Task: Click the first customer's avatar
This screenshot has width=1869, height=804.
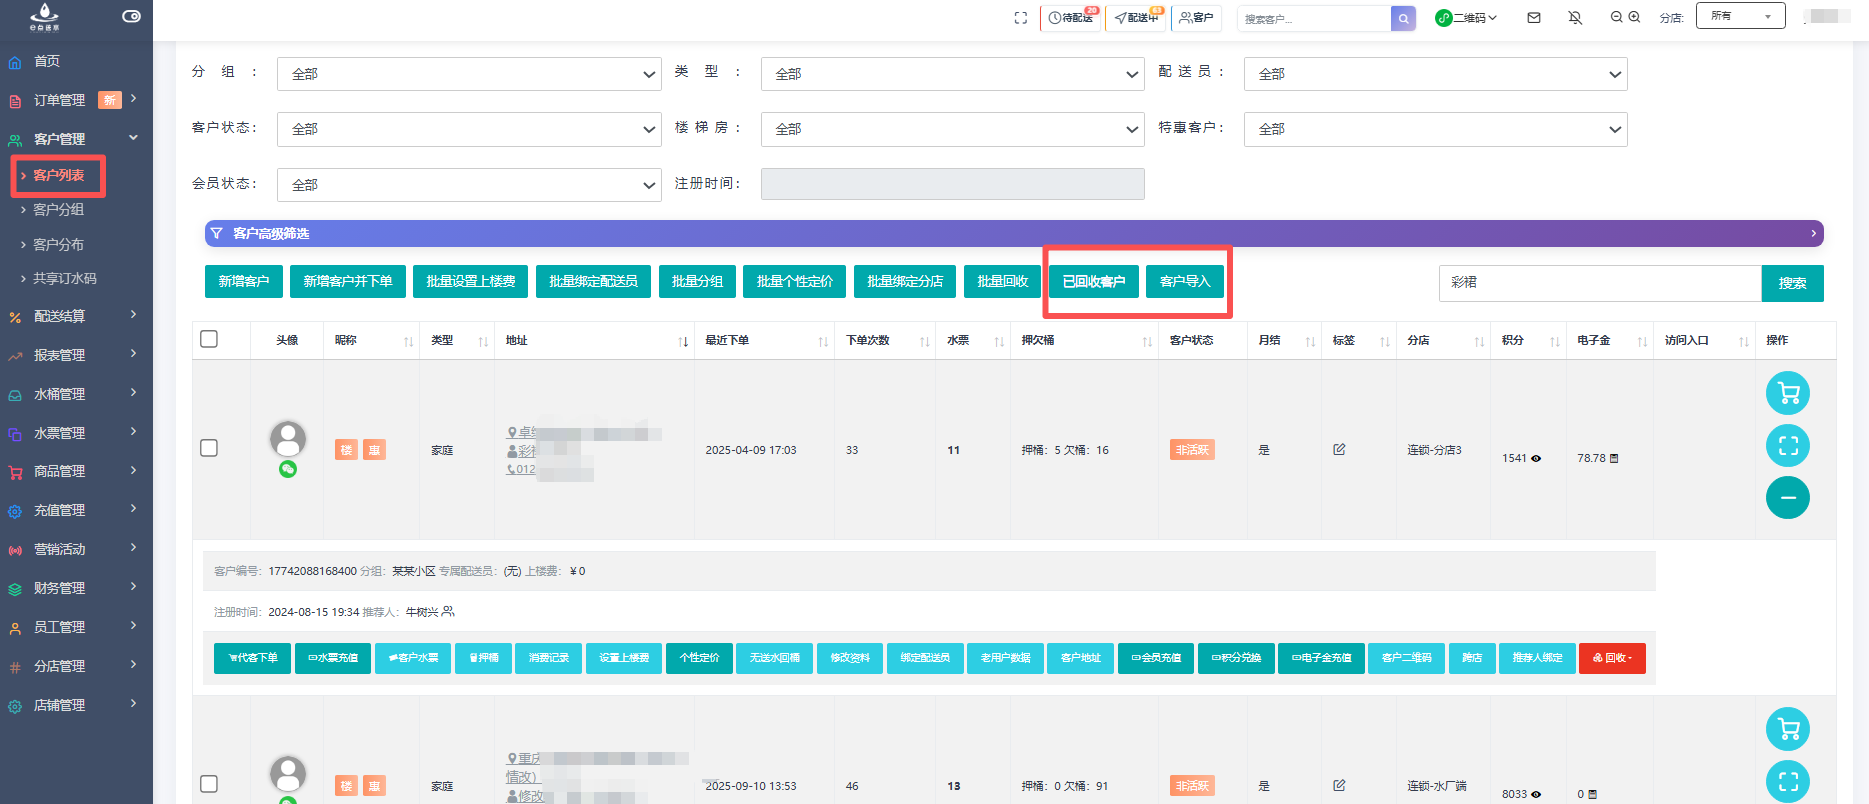Action: coord(288,439)
